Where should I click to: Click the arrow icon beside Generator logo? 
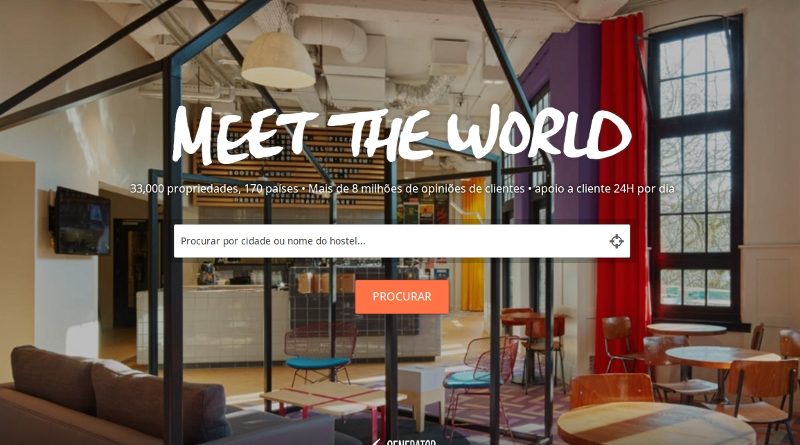376,442
